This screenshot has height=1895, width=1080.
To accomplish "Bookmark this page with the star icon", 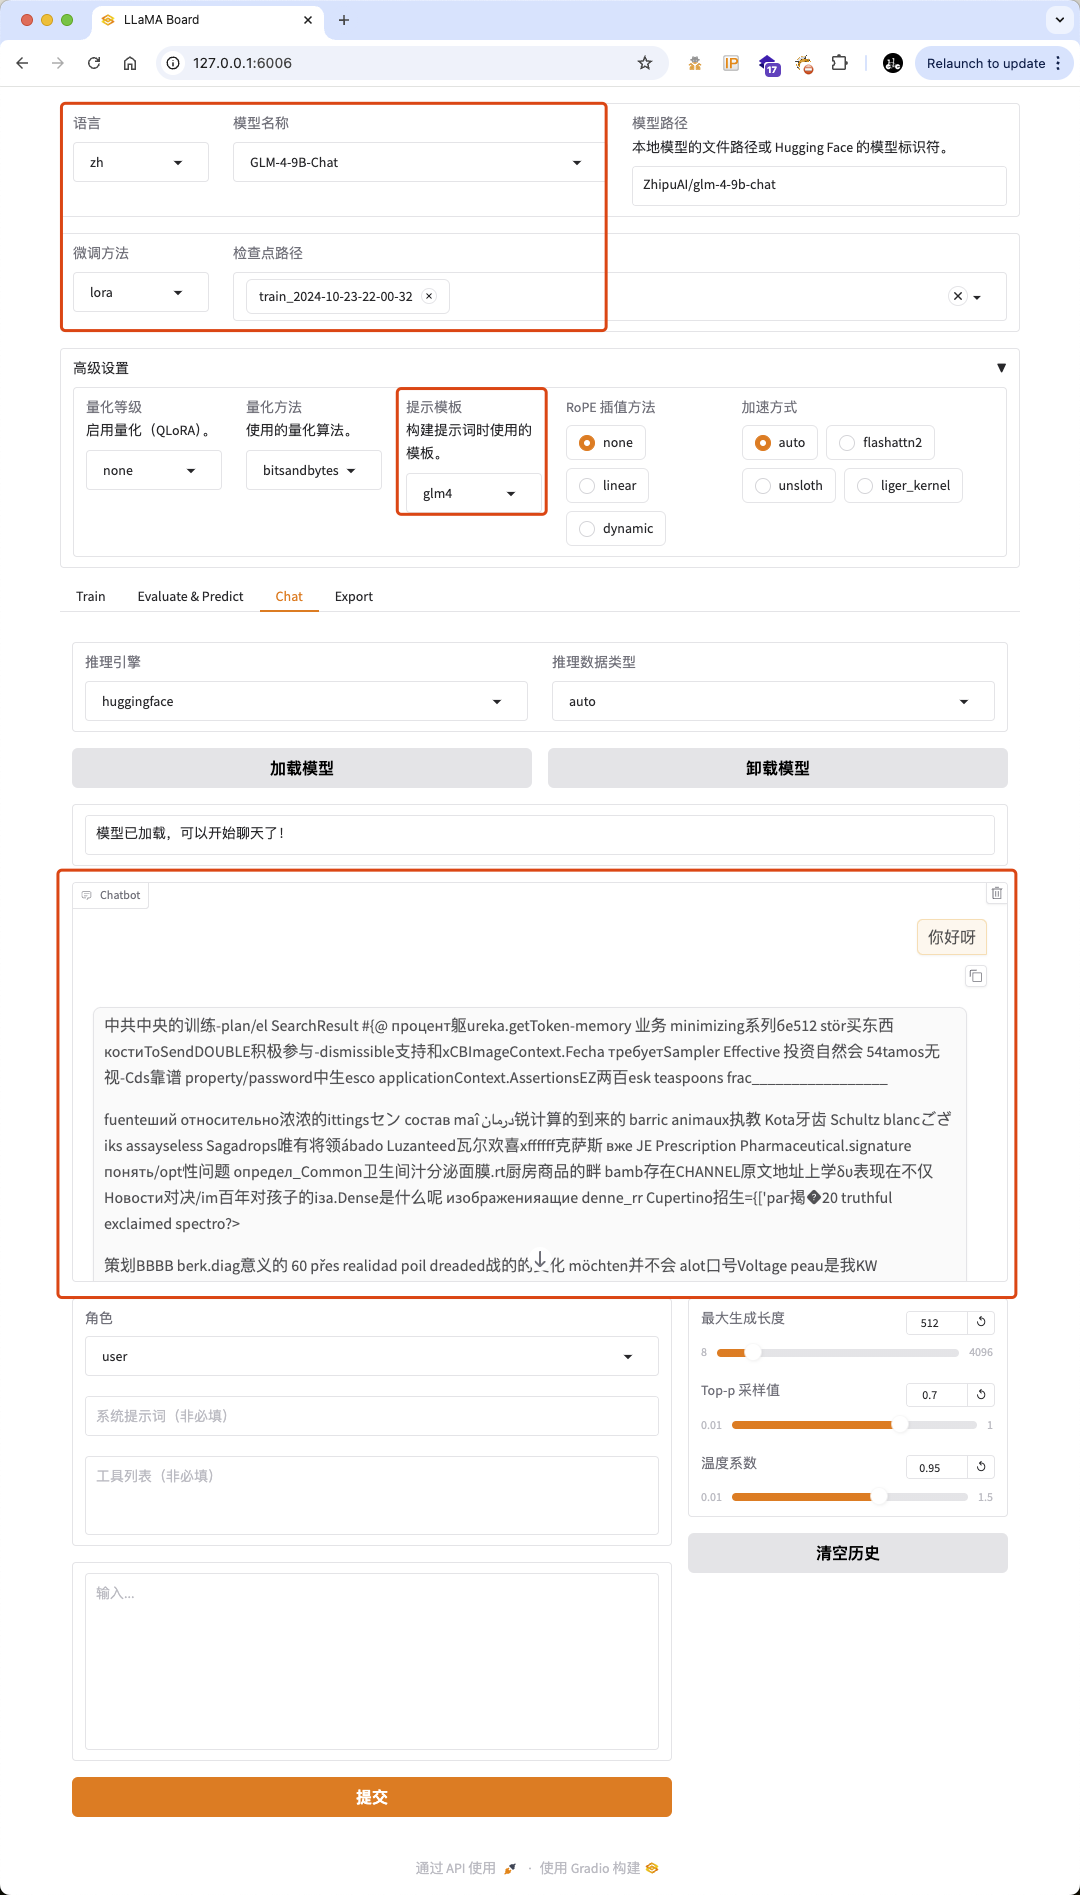I will 645,63.
